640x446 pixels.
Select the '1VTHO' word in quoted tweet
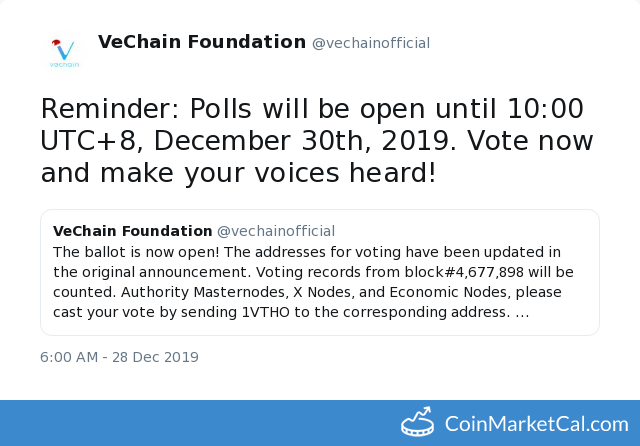coord(266,312)
